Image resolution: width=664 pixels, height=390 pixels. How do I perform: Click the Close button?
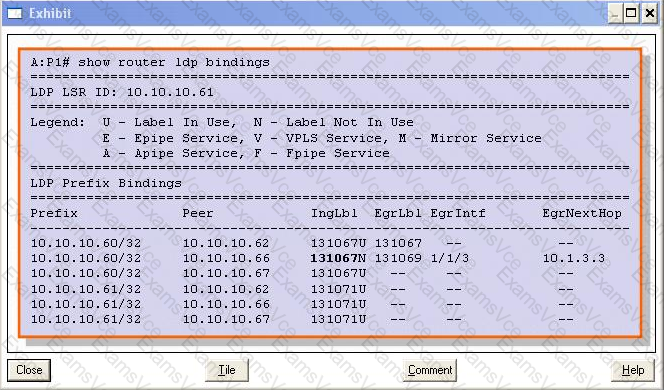(x=29, y=370)
